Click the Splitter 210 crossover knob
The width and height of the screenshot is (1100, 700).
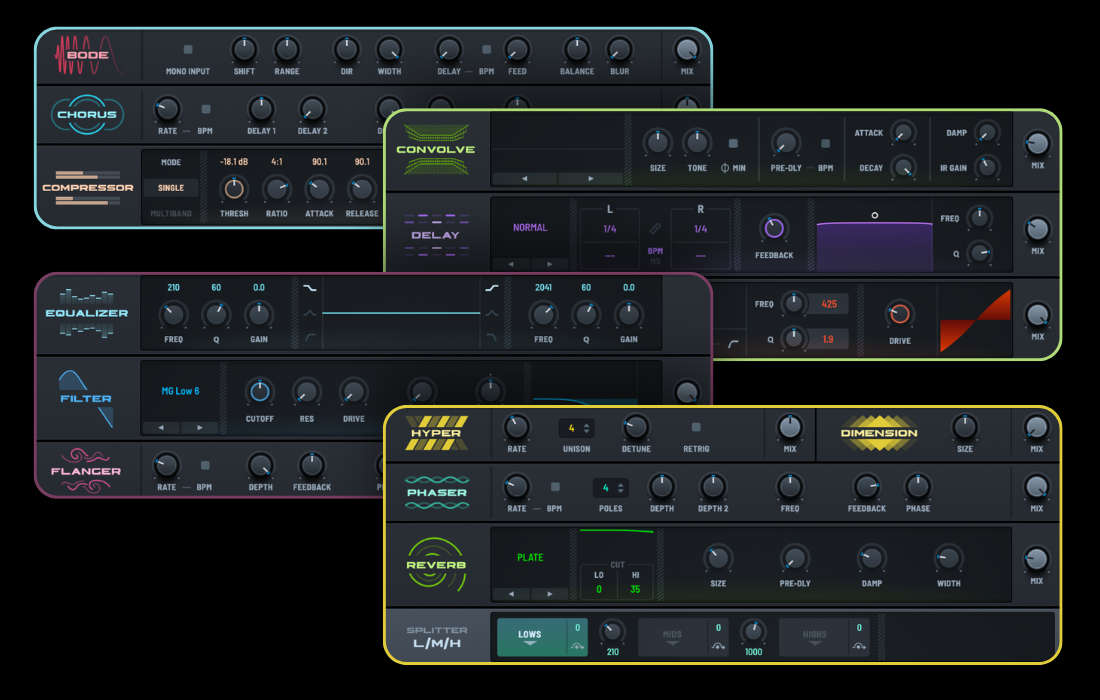coord(612,631)
